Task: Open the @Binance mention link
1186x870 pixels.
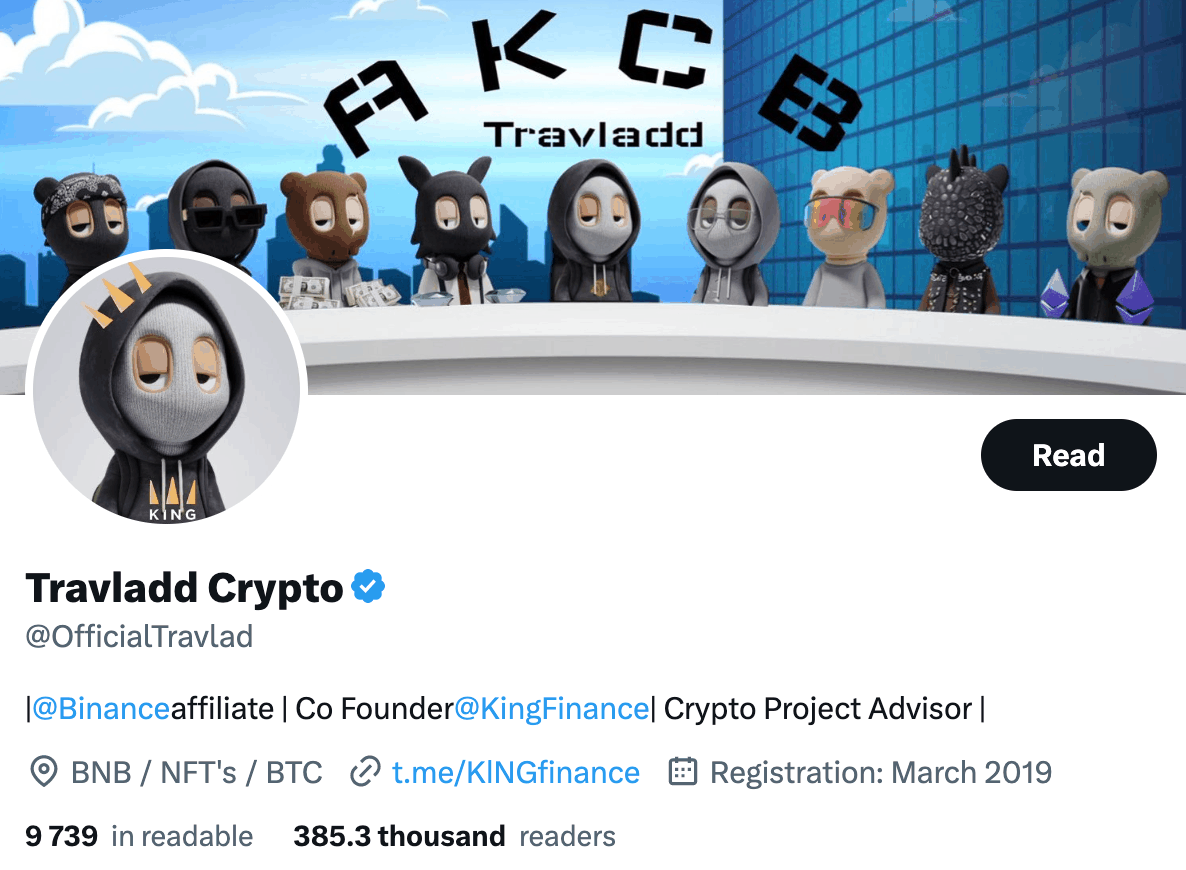Action: point(101,709)
